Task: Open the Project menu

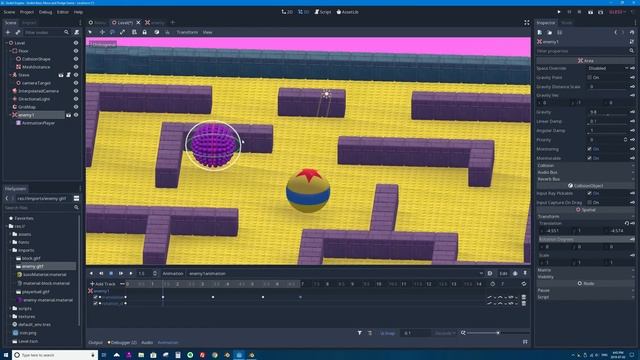Action: tap(27, 12)
